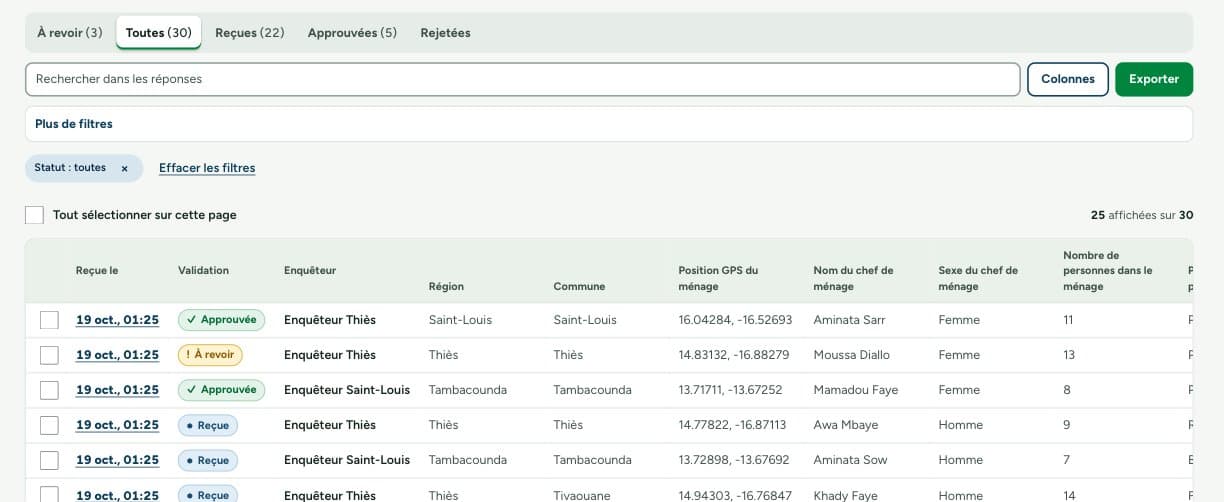Click the Validation column header
This screenshot has width=1224, height=502.
coord(203,270)
